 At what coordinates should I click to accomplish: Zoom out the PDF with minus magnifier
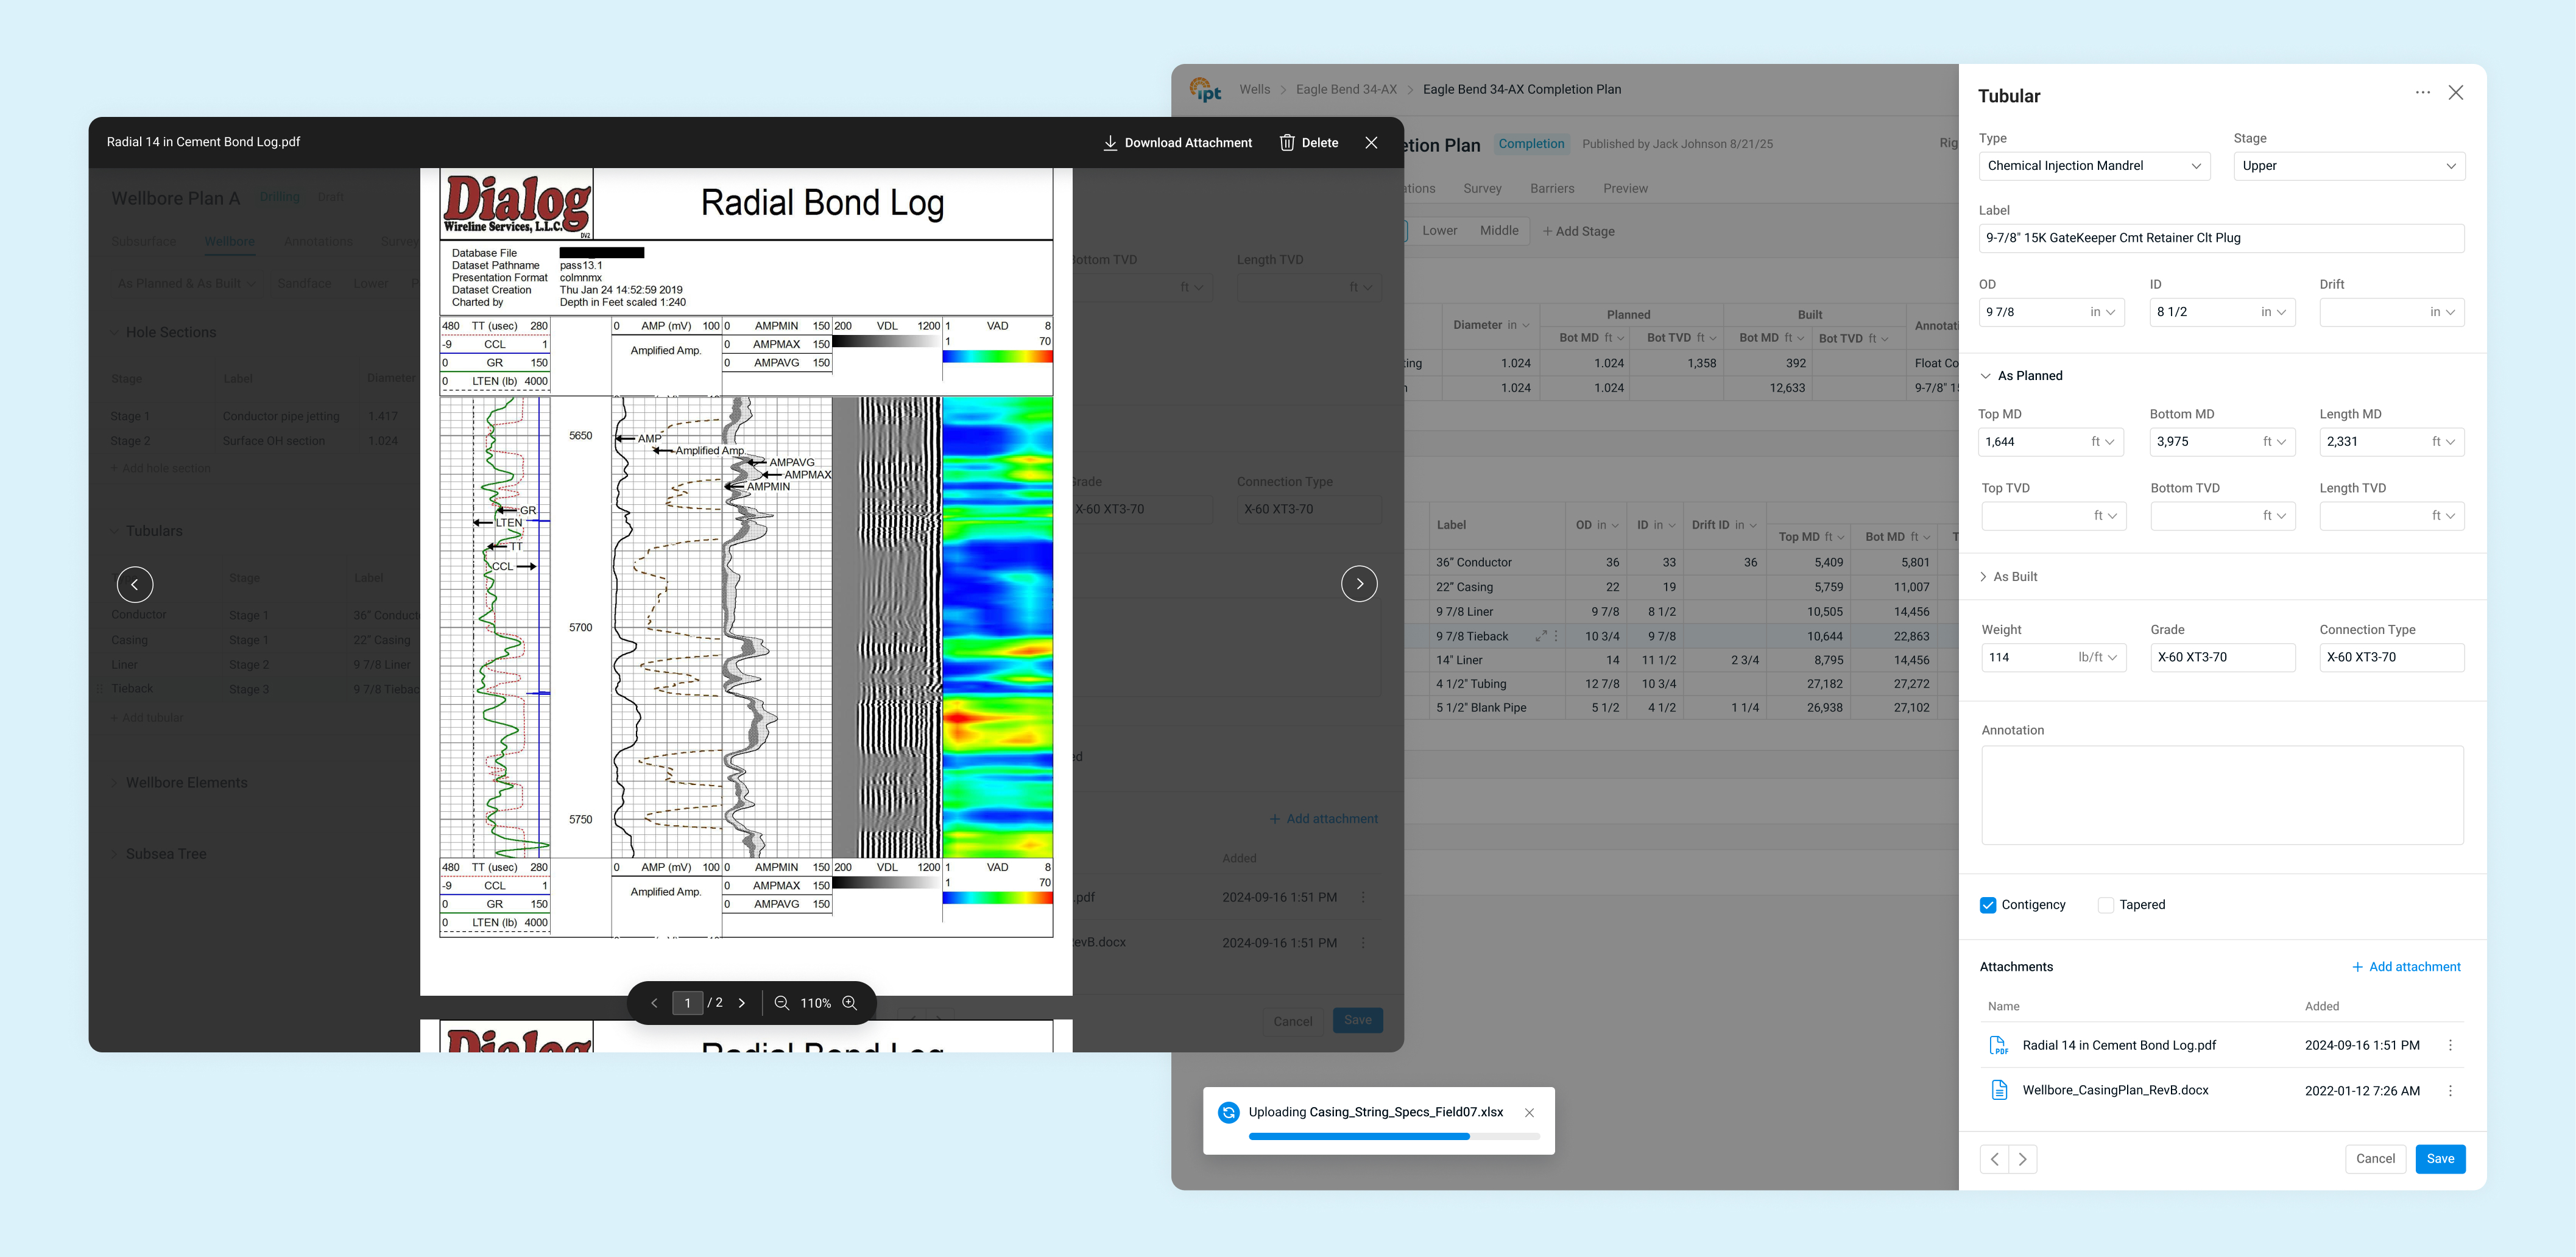782,1003
